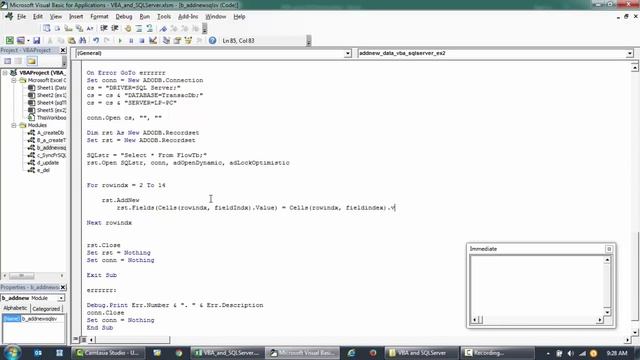Close the Project Explorer panel
The height and width of the screenshot is (360, 640).
pos(63,50)
